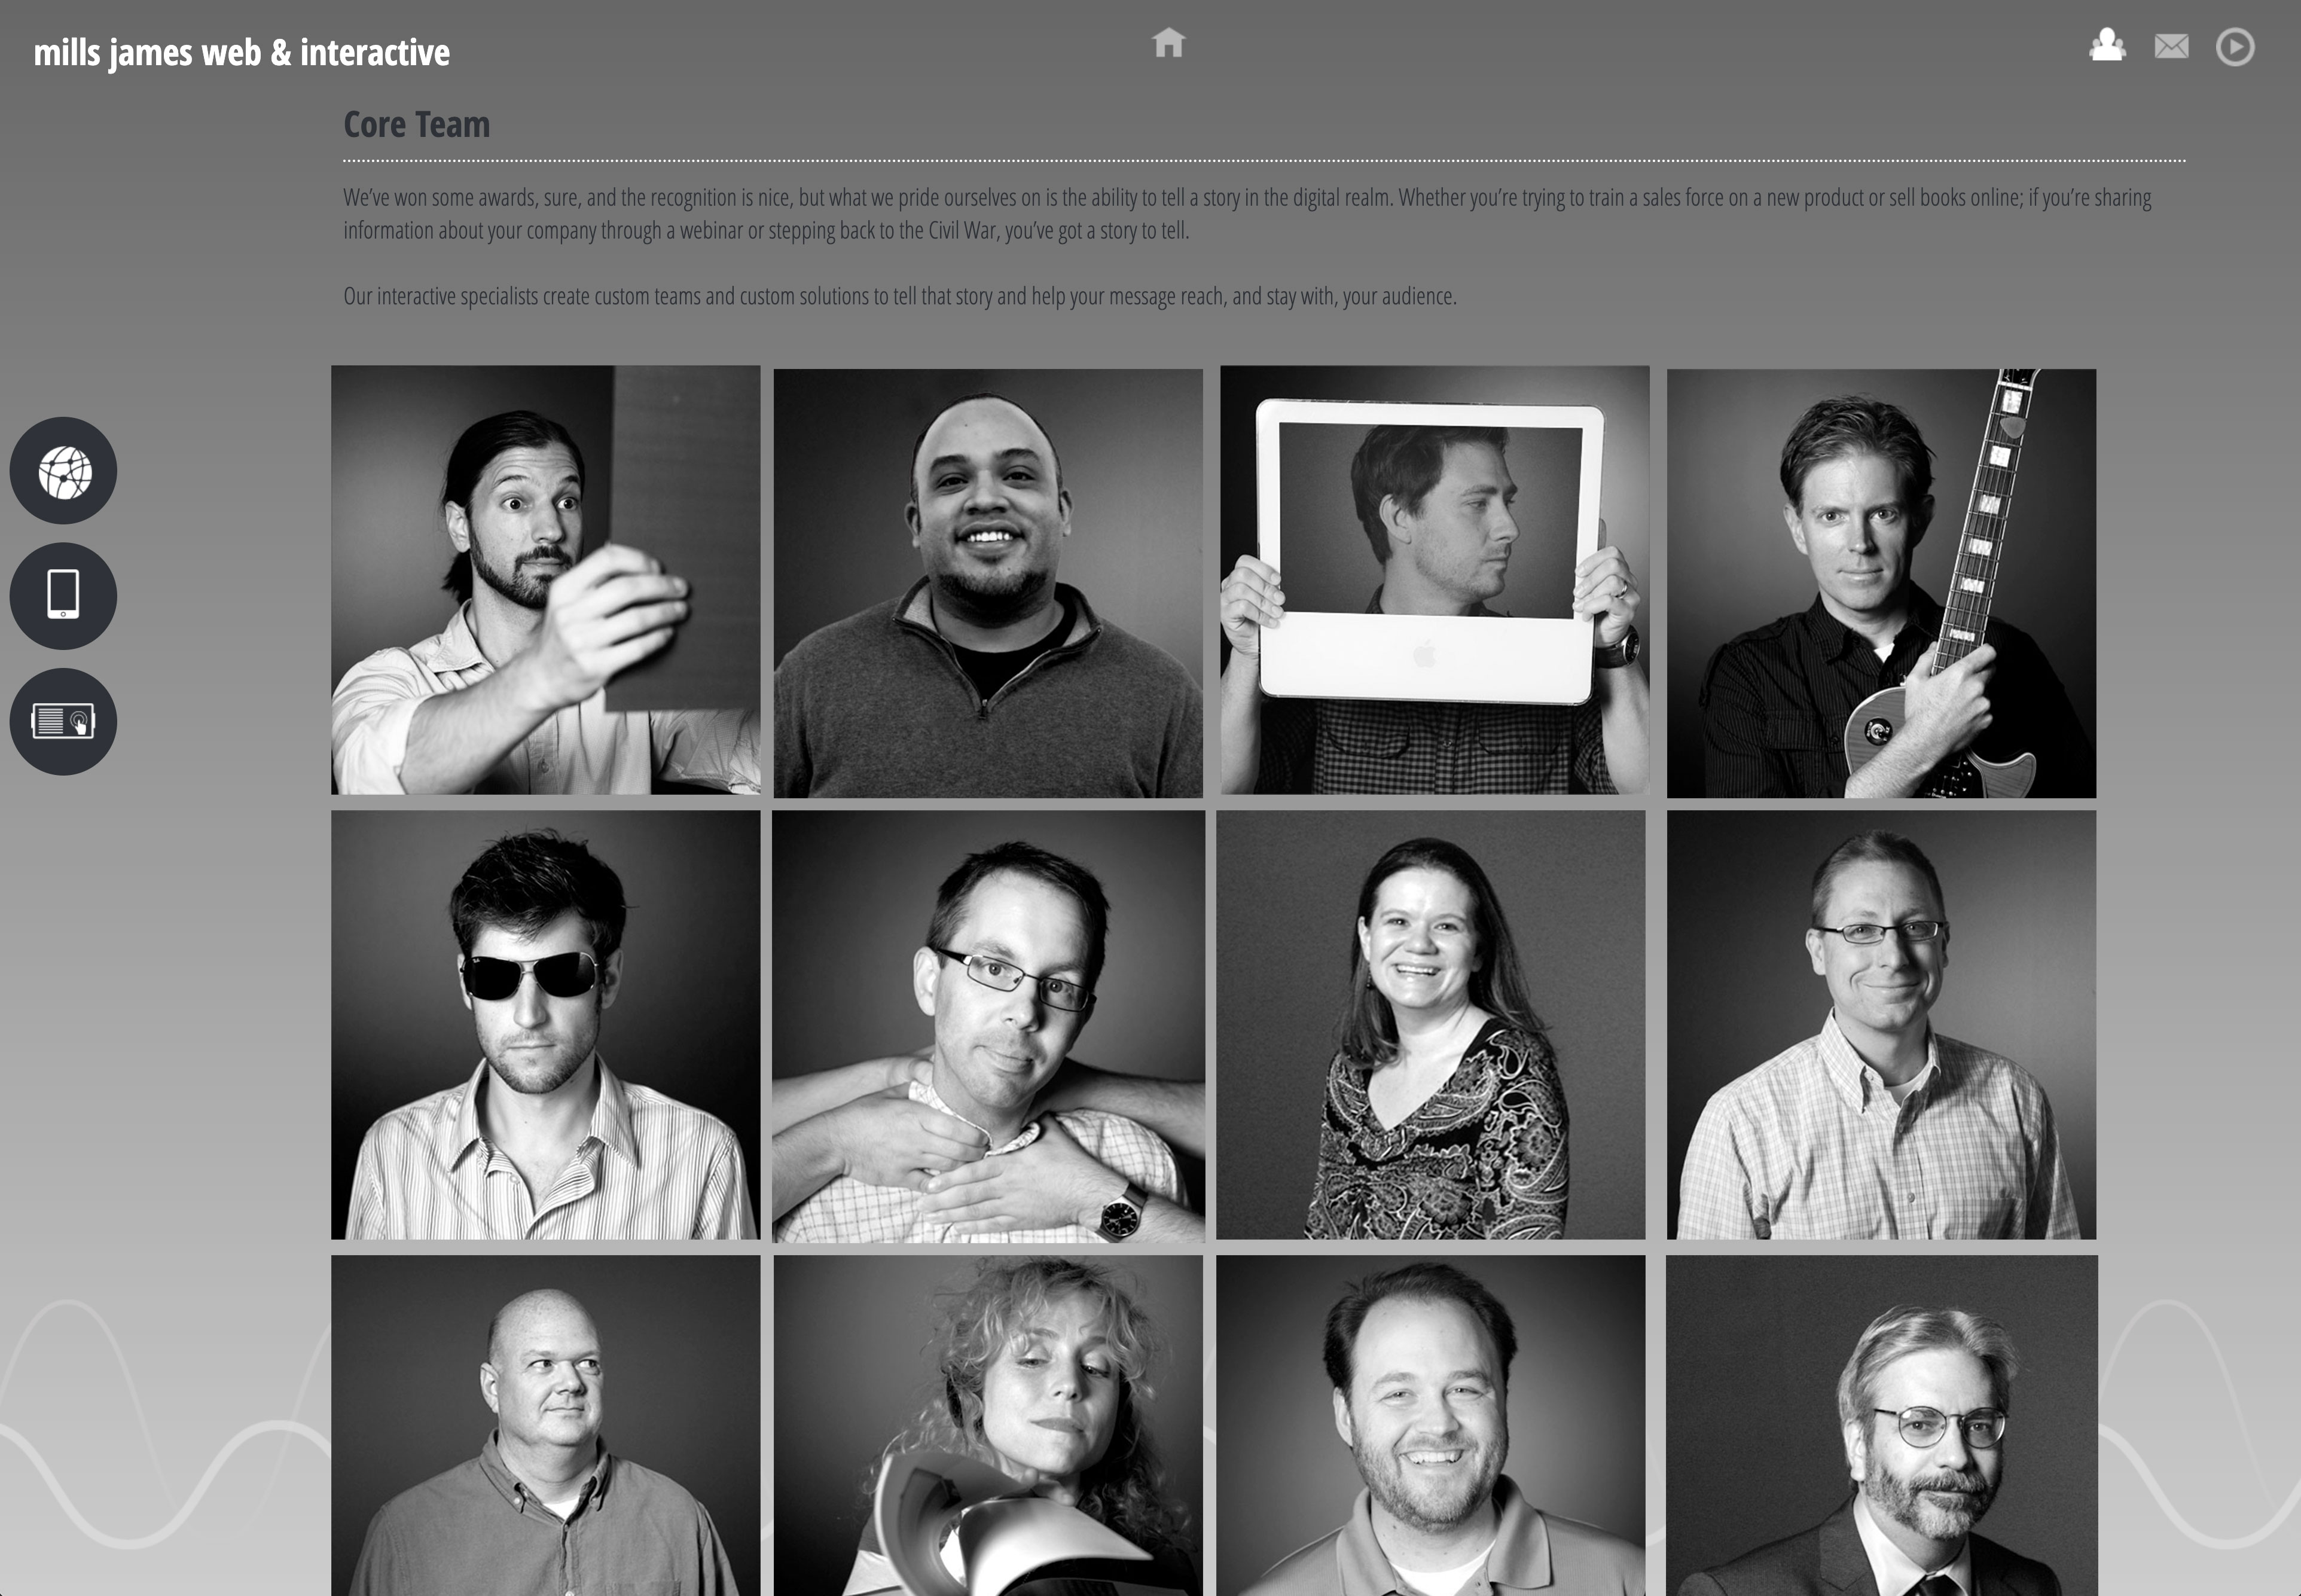Click the home icon in the header

1168,43
